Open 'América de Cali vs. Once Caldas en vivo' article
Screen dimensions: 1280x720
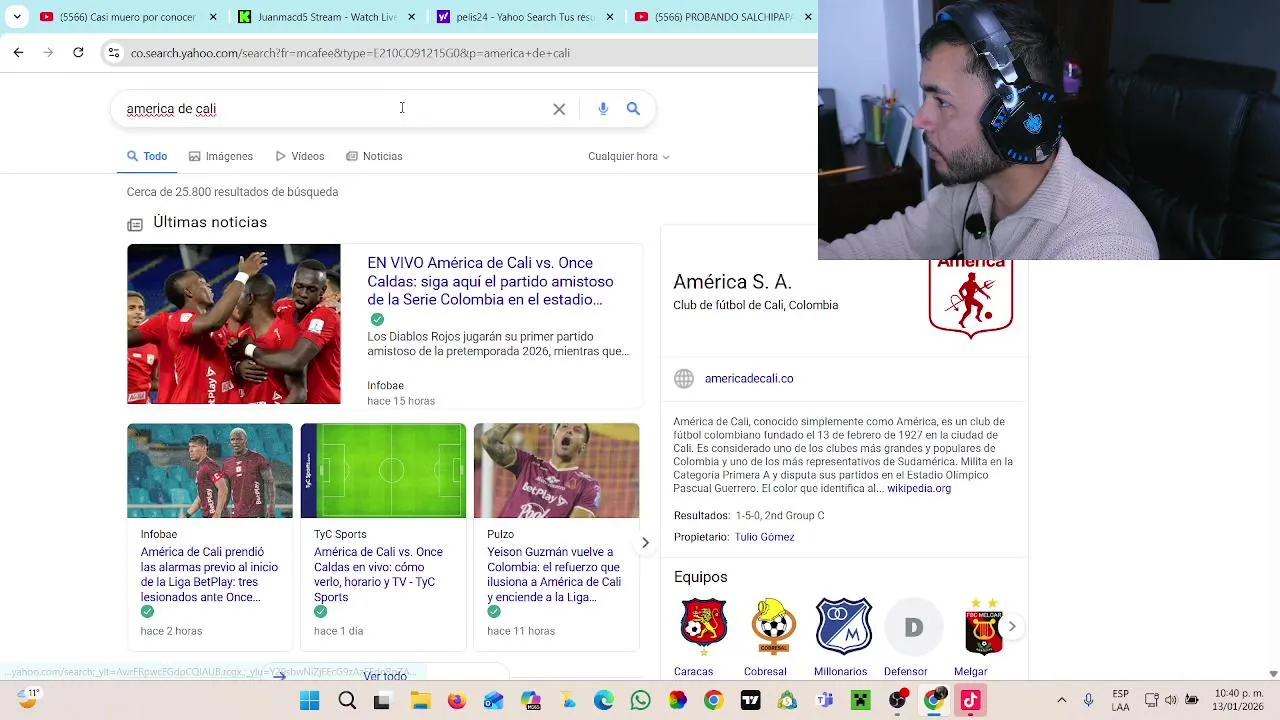379,575
